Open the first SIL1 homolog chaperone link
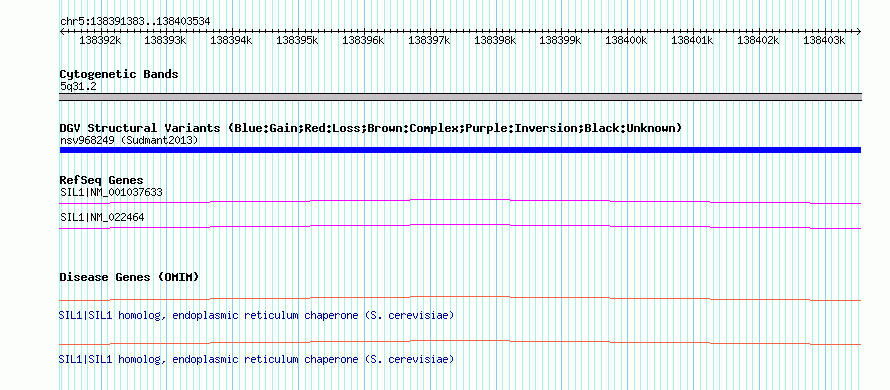The width and height of the screenshot is (890, 390). 257,315
